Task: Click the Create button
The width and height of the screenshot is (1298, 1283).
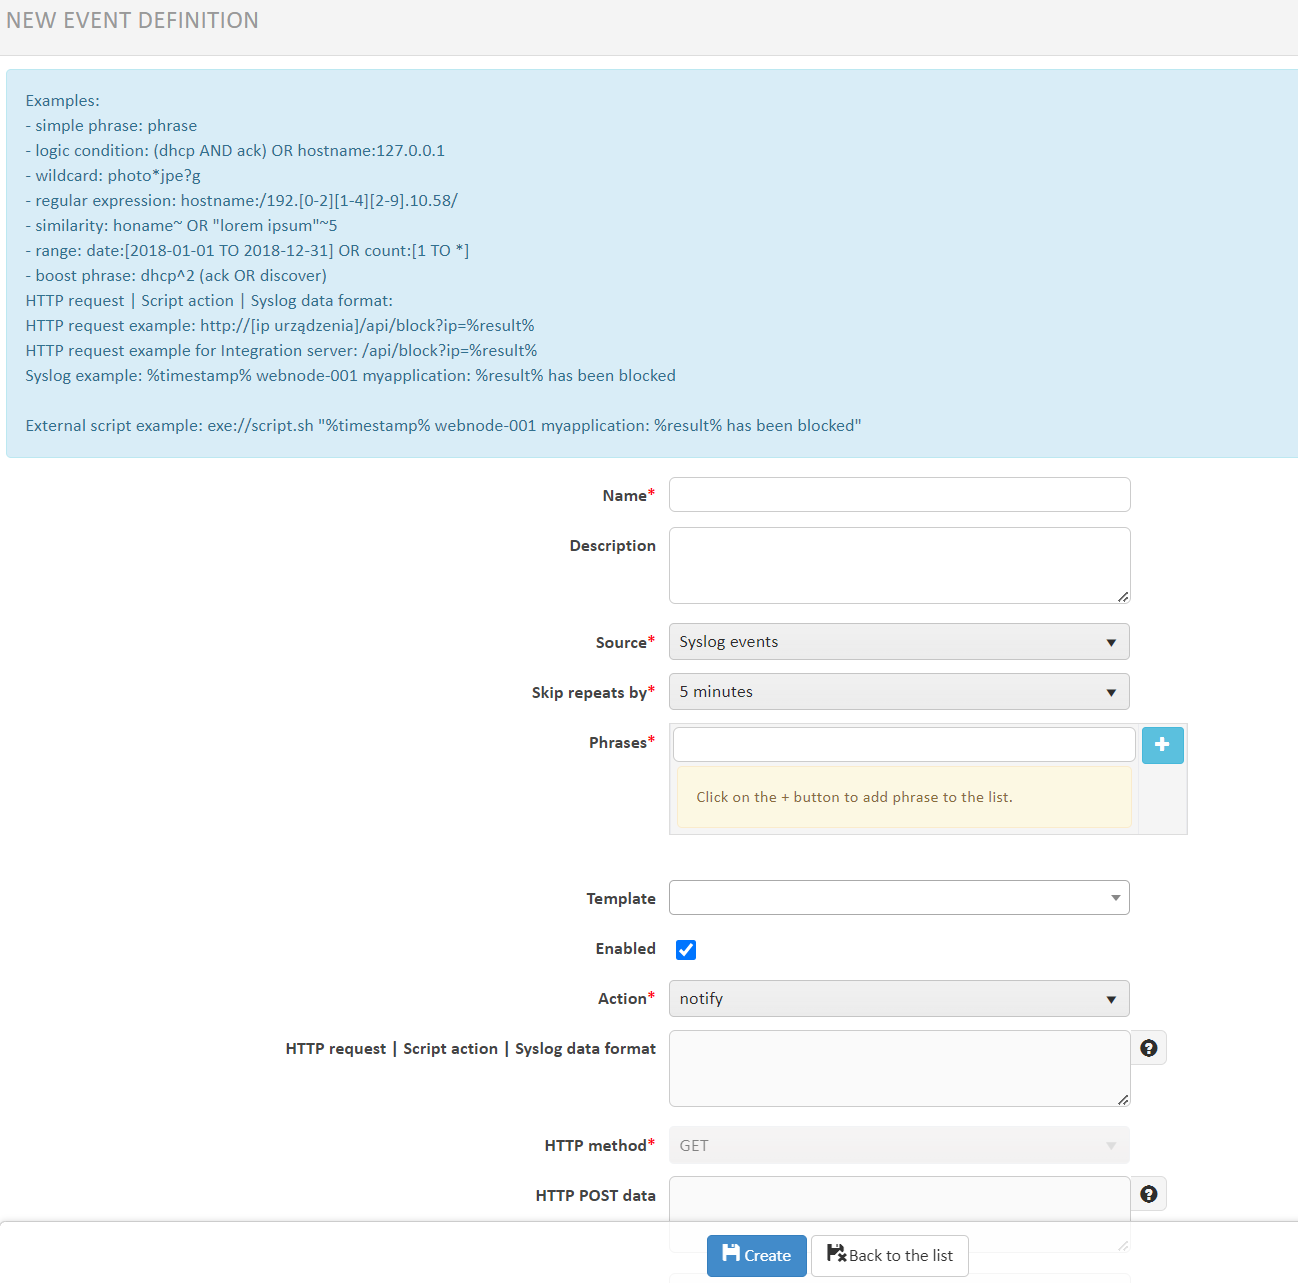Action: click(757, 1256)
